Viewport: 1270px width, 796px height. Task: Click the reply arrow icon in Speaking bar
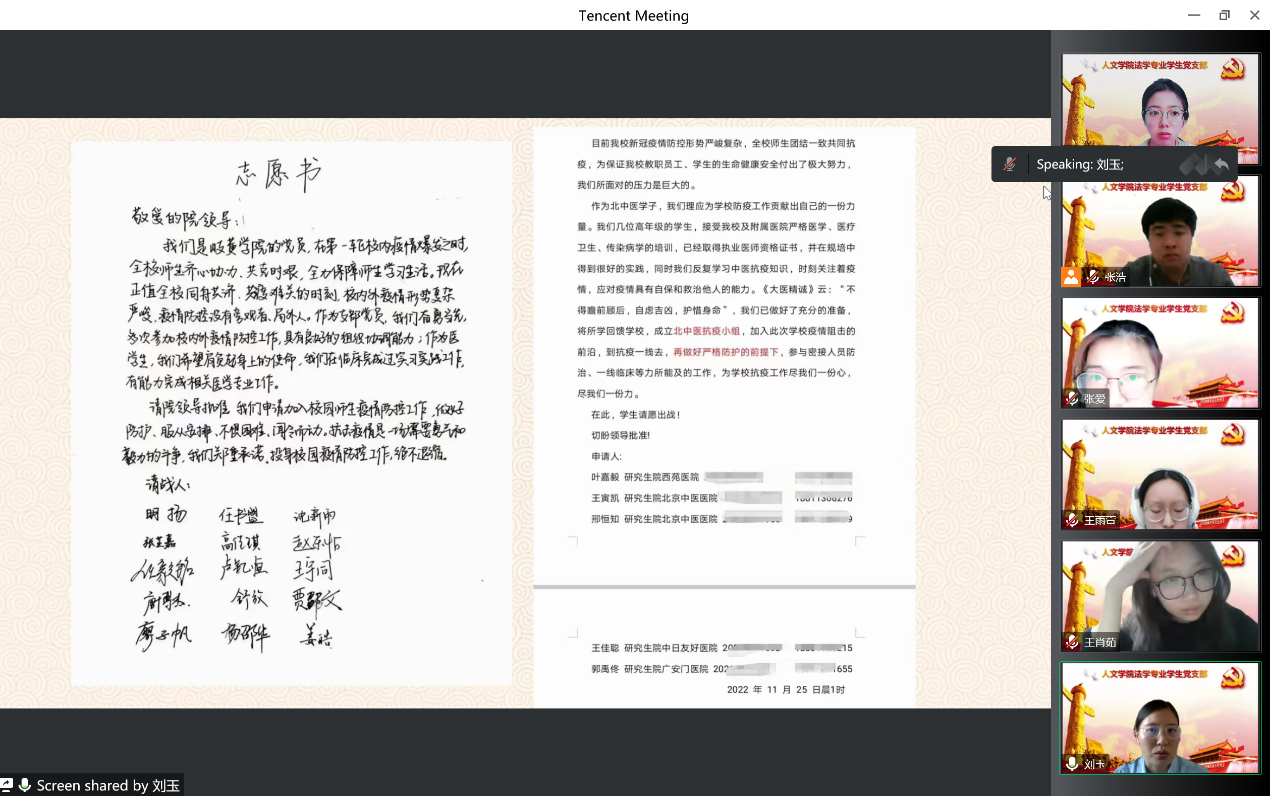1220,164
